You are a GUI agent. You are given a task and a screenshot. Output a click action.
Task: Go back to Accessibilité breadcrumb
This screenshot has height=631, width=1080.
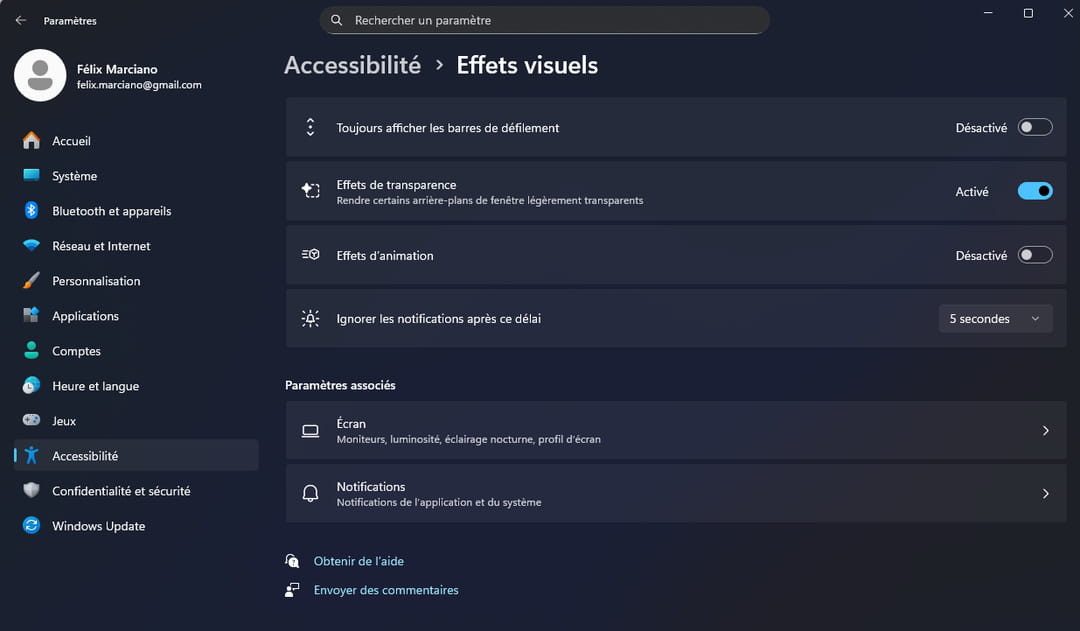(x=352, y=65)
